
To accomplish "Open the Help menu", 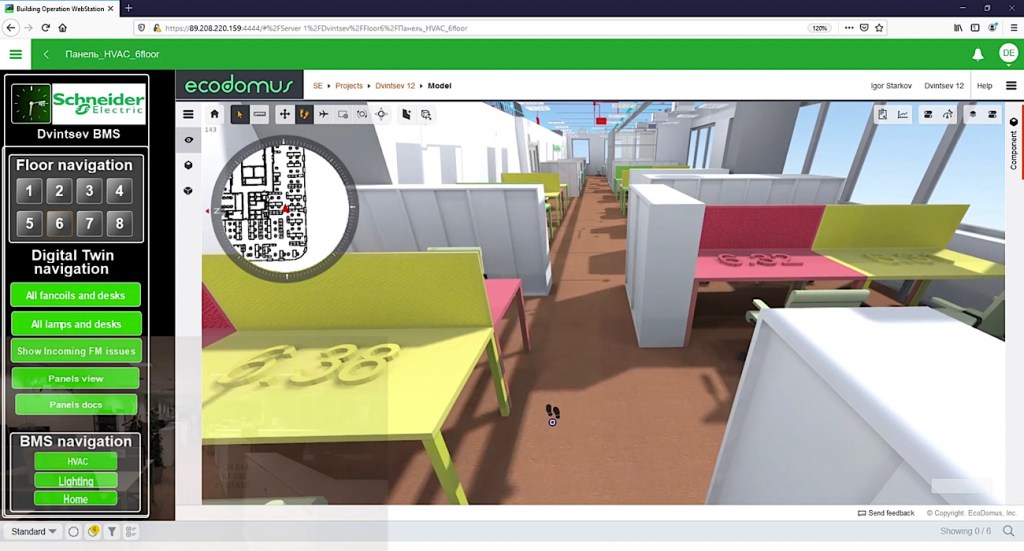I will tap(984, 86).
